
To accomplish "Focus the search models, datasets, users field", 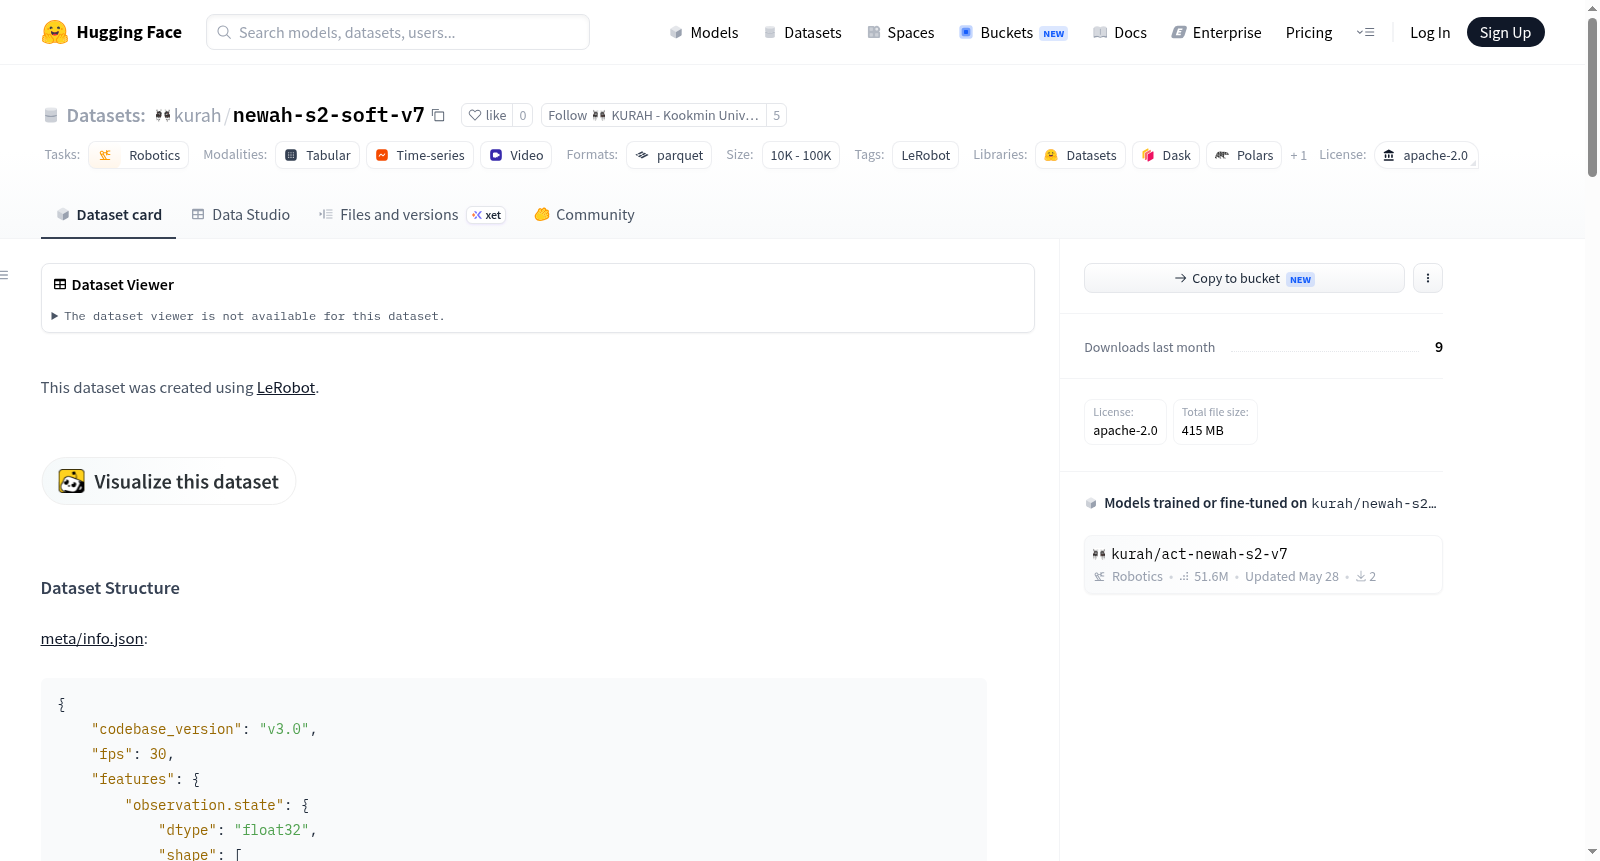I will (398, 32).
